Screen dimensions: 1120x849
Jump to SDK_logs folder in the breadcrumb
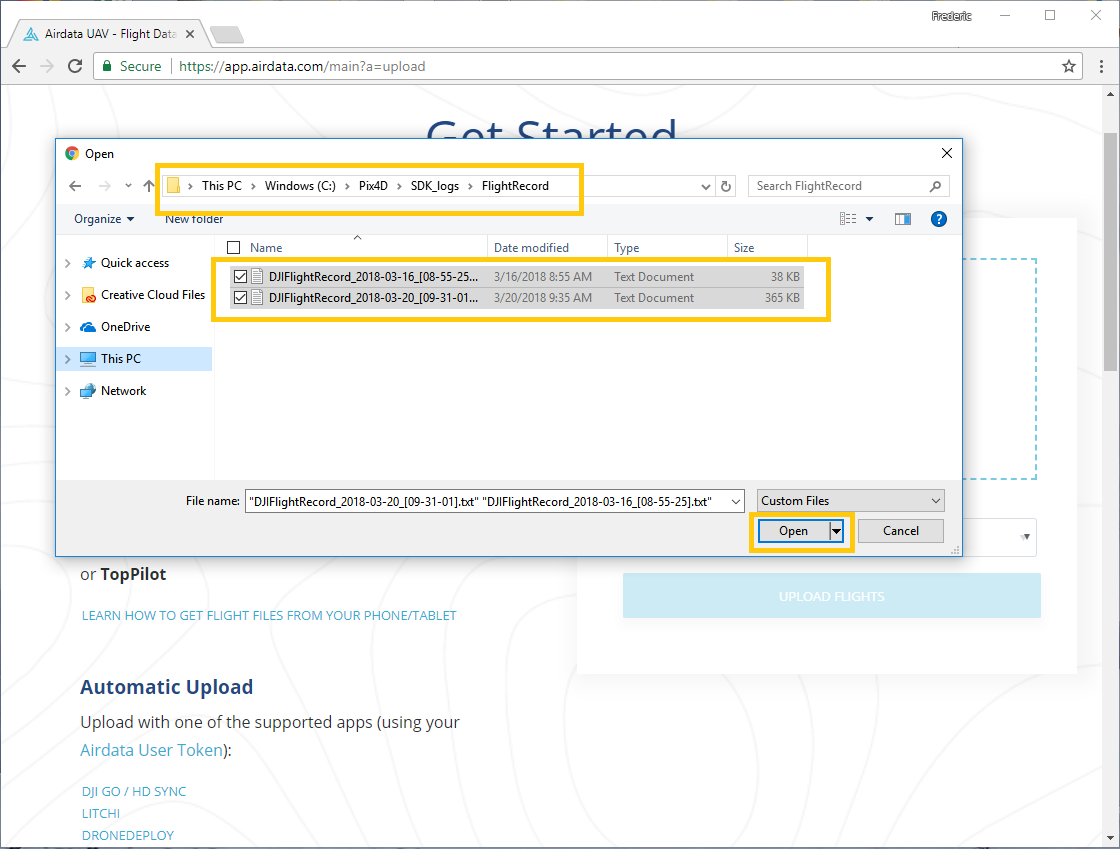pos(434,186)
